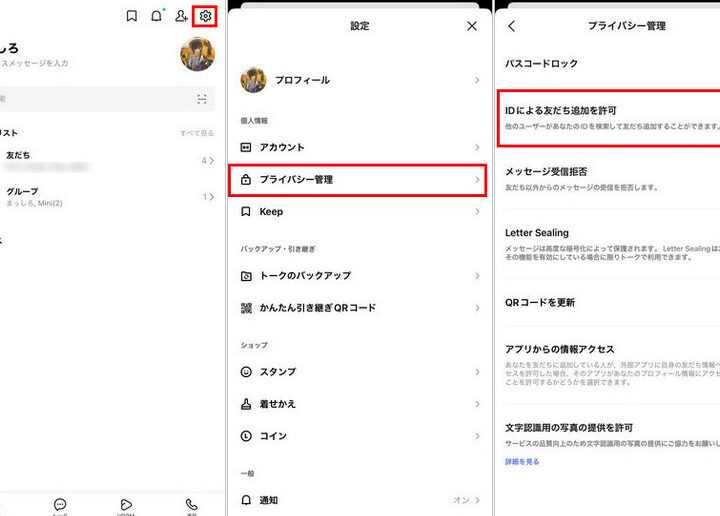Click the 詳細を見る link
The width and height of the screenshot is (720, 516).
521,461
